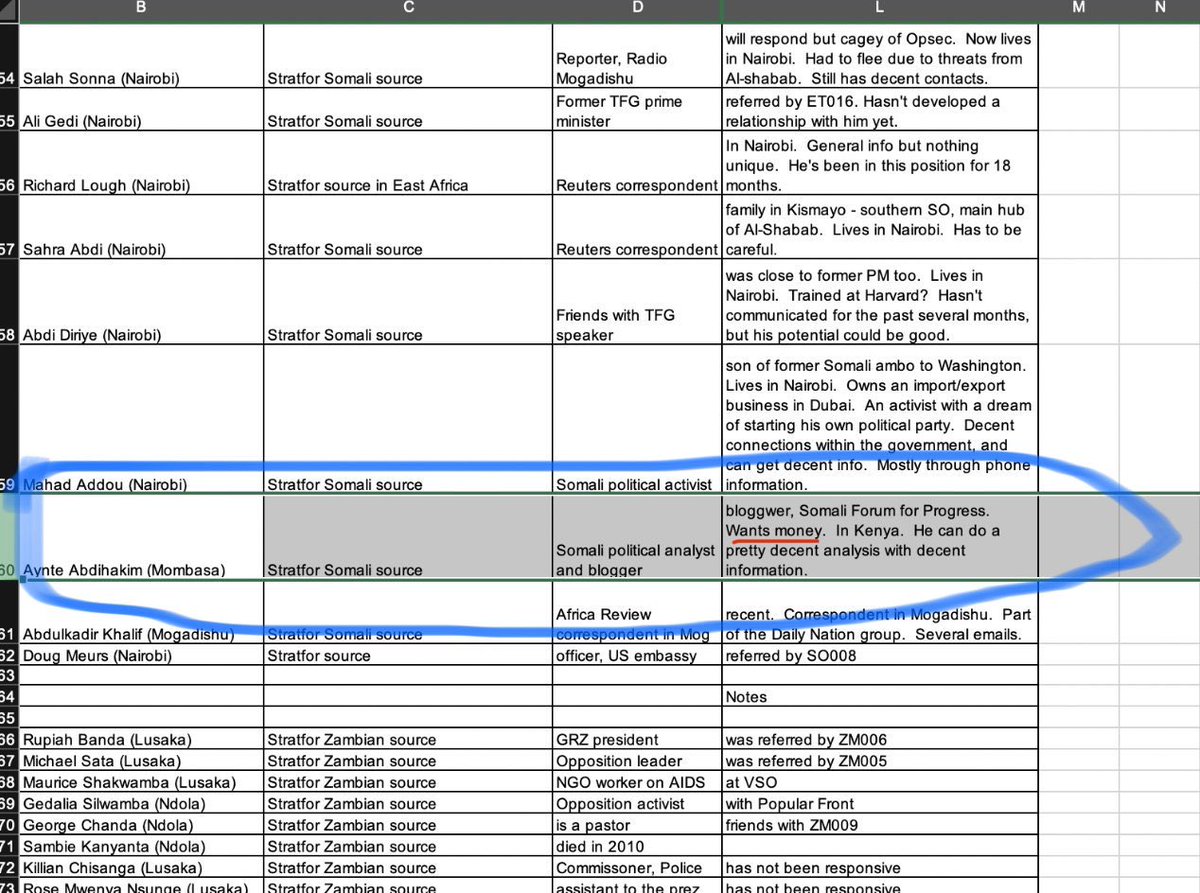
Task: Click cell Stratfor source in East Africa
Action: pyautogui.click(x=408, y=164)
